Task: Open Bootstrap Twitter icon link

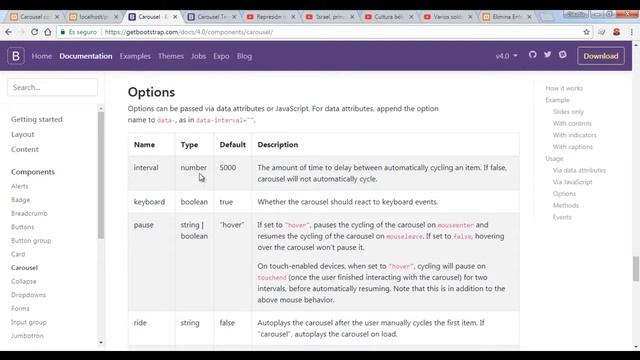Action: pyautogui.click(x=547, y=55)
